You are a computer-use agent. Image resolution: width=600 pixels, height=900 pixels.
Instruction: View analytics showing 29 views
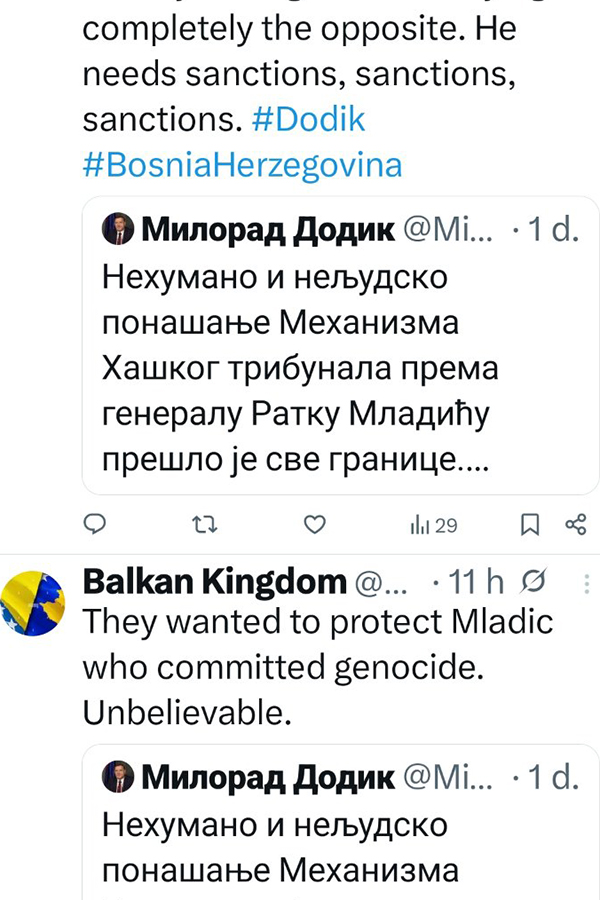click(x=433, y=525)
